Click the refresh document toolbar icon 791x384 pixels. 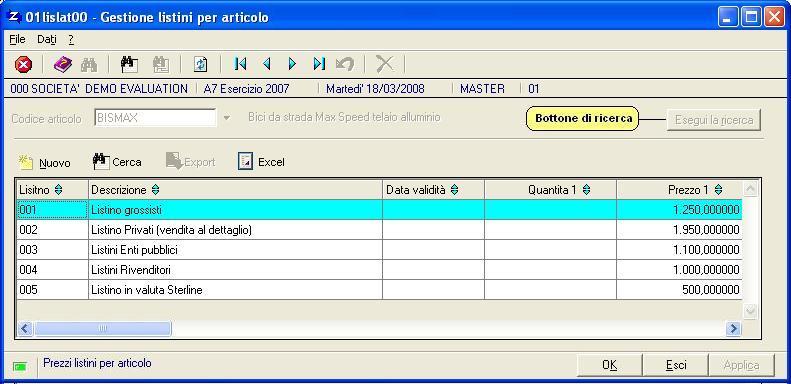[201, 64]
